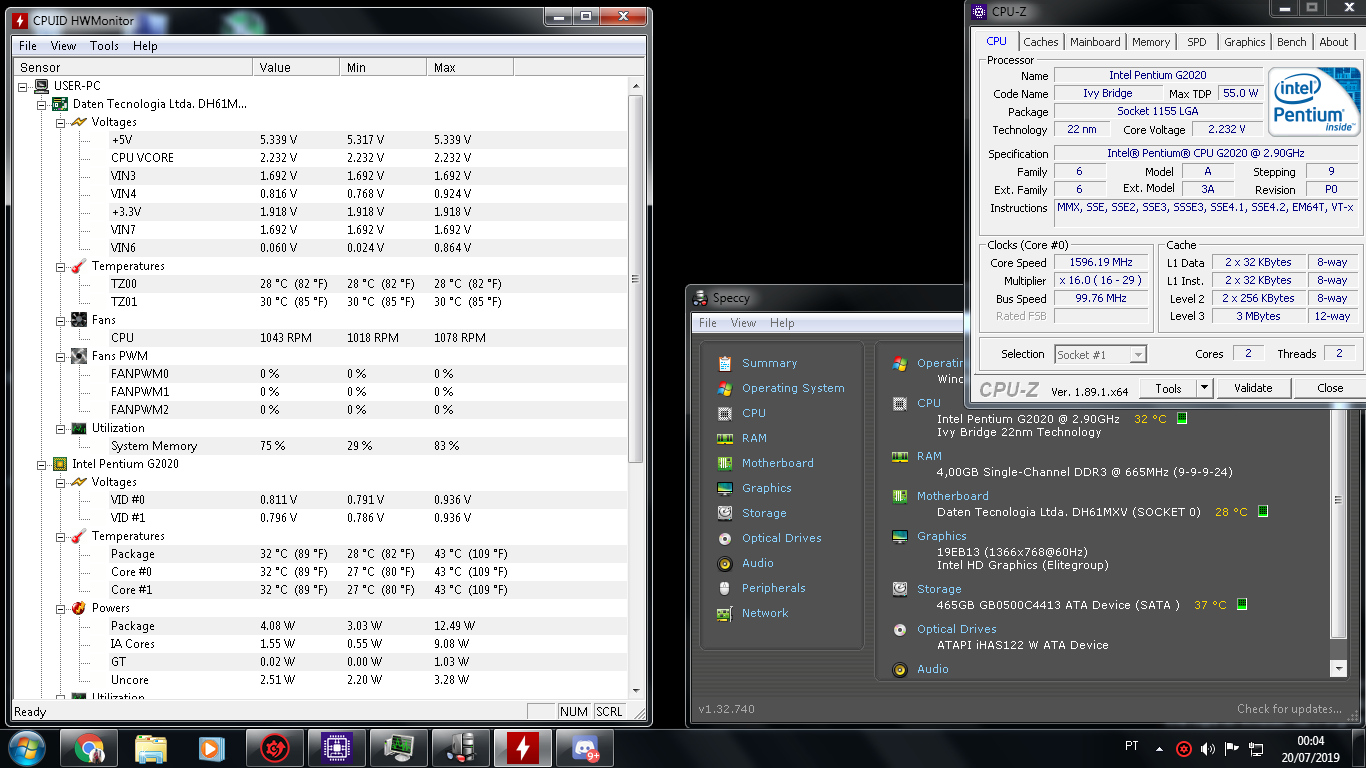Open Speccy File menu

(x=708, y=323)
